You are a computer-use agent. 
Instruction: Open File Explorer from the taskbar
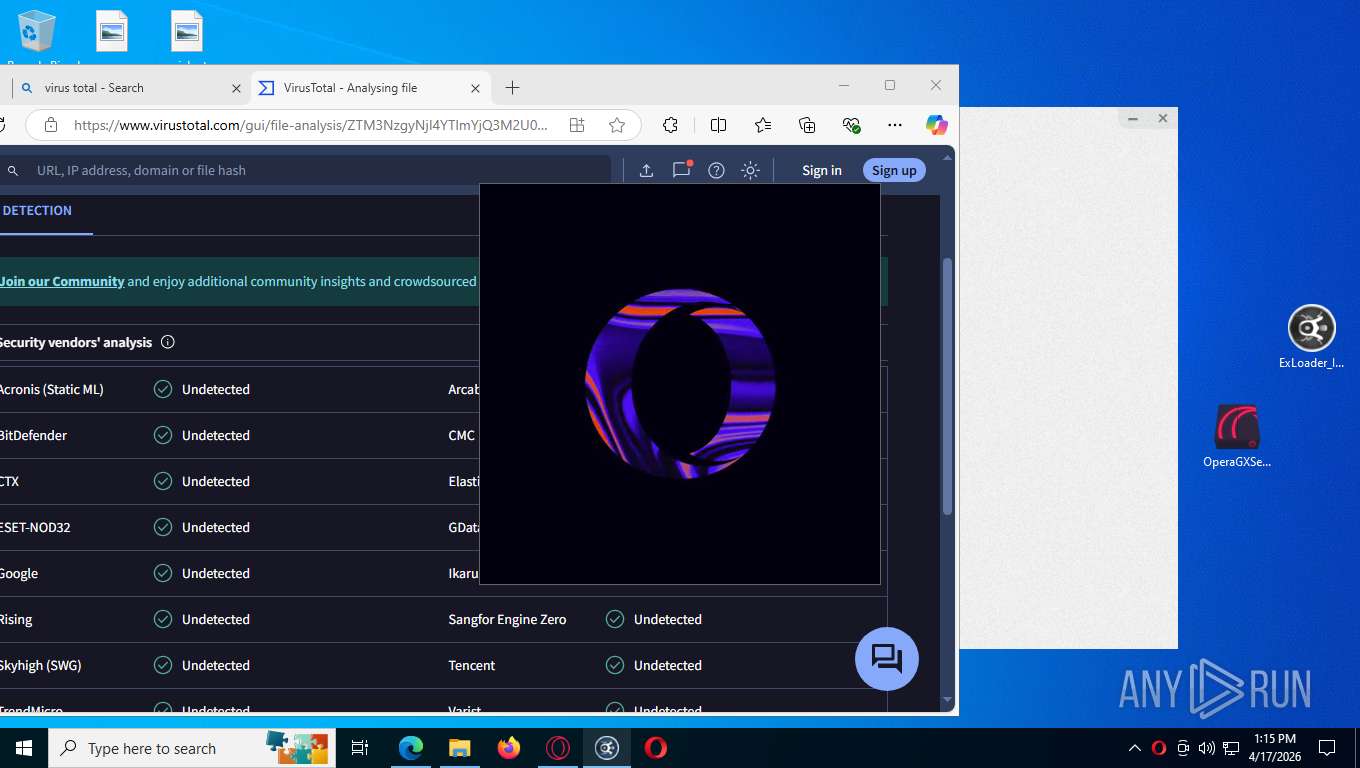(x=459, y=748)
